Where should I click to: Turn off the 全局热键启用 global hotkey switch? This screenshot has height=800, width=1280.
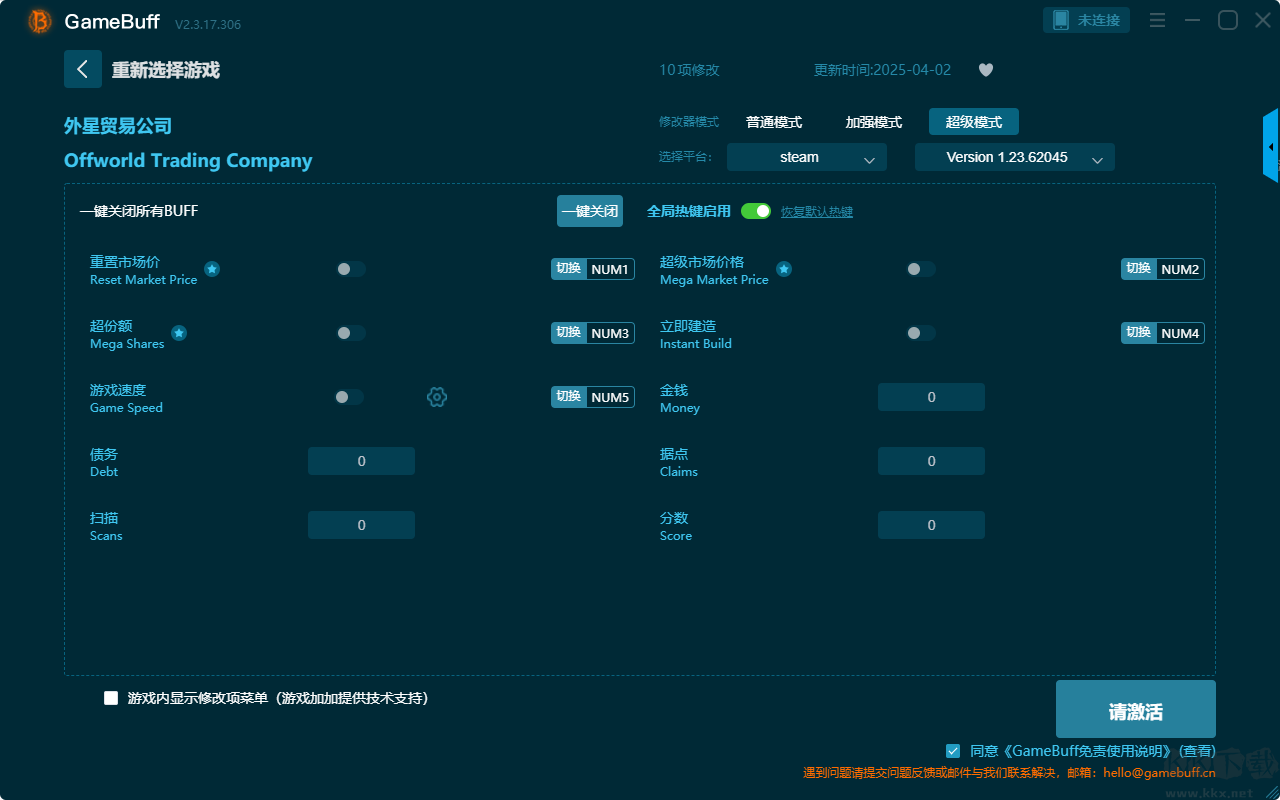(x=756, y=211)
